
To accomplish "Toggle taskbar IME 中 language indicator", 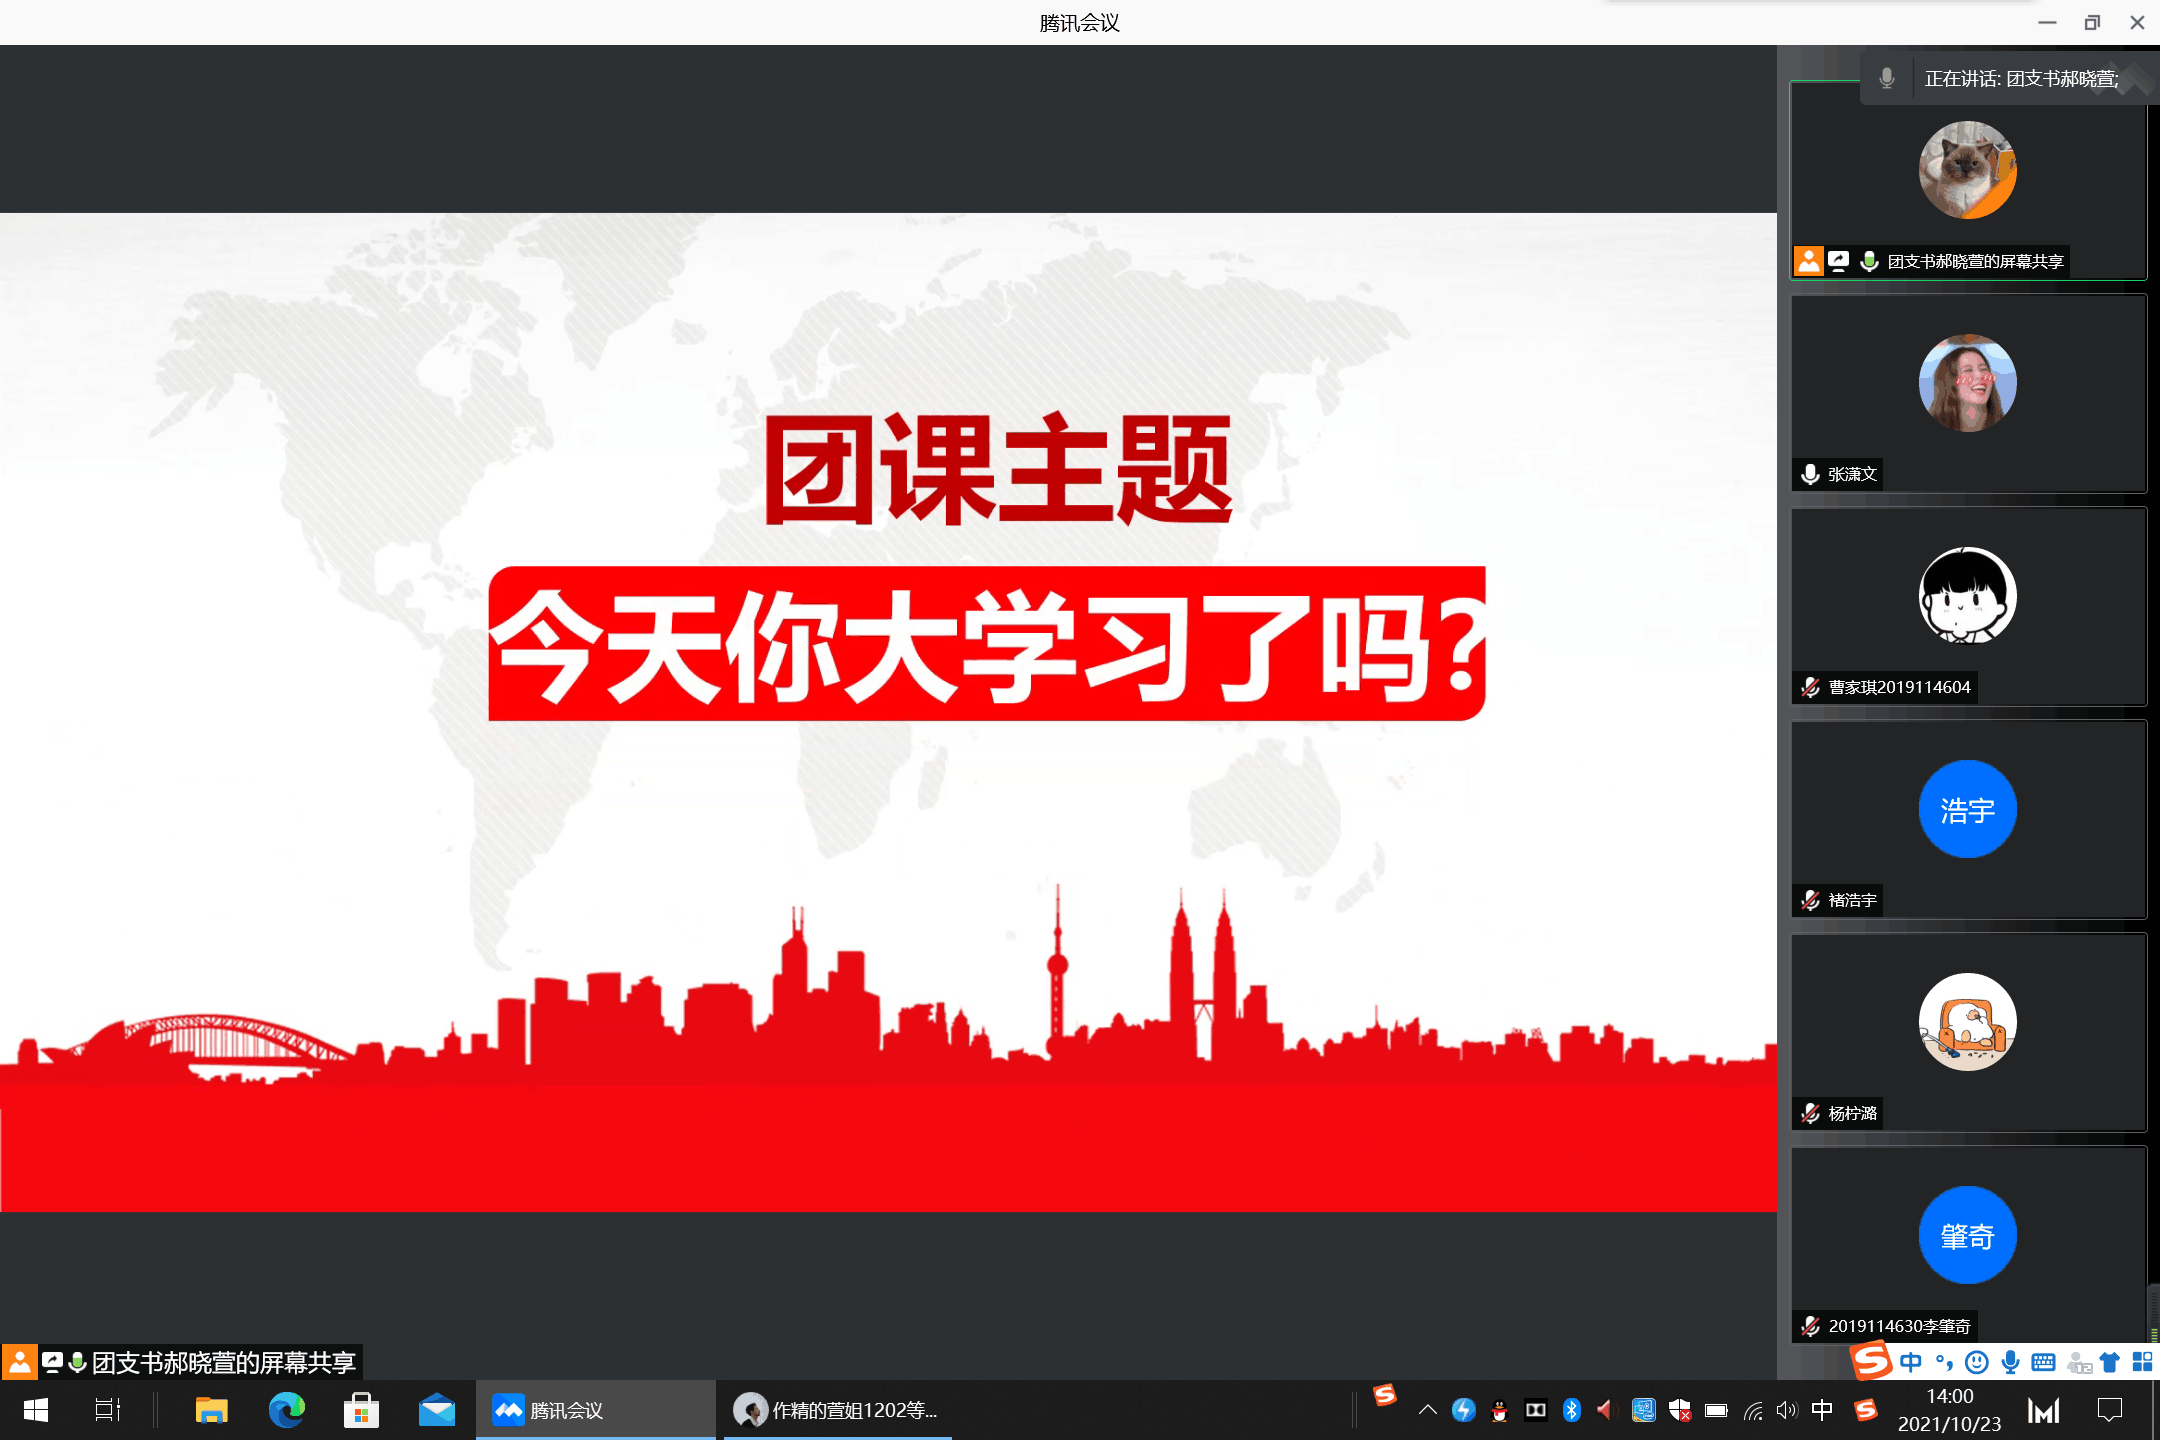I will (1822, 1410).
